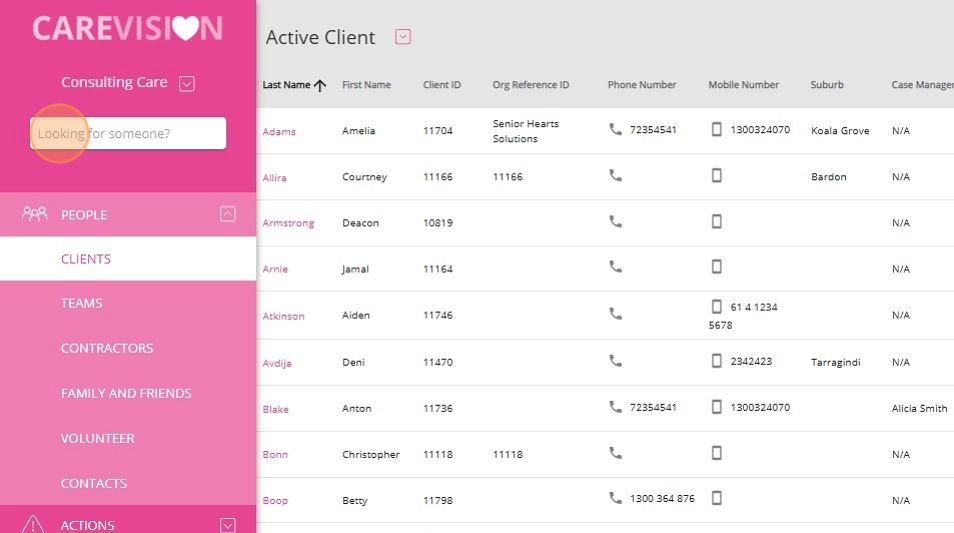Expand the Actions section chevron
954x533 pixels.
tap(228, 525)
